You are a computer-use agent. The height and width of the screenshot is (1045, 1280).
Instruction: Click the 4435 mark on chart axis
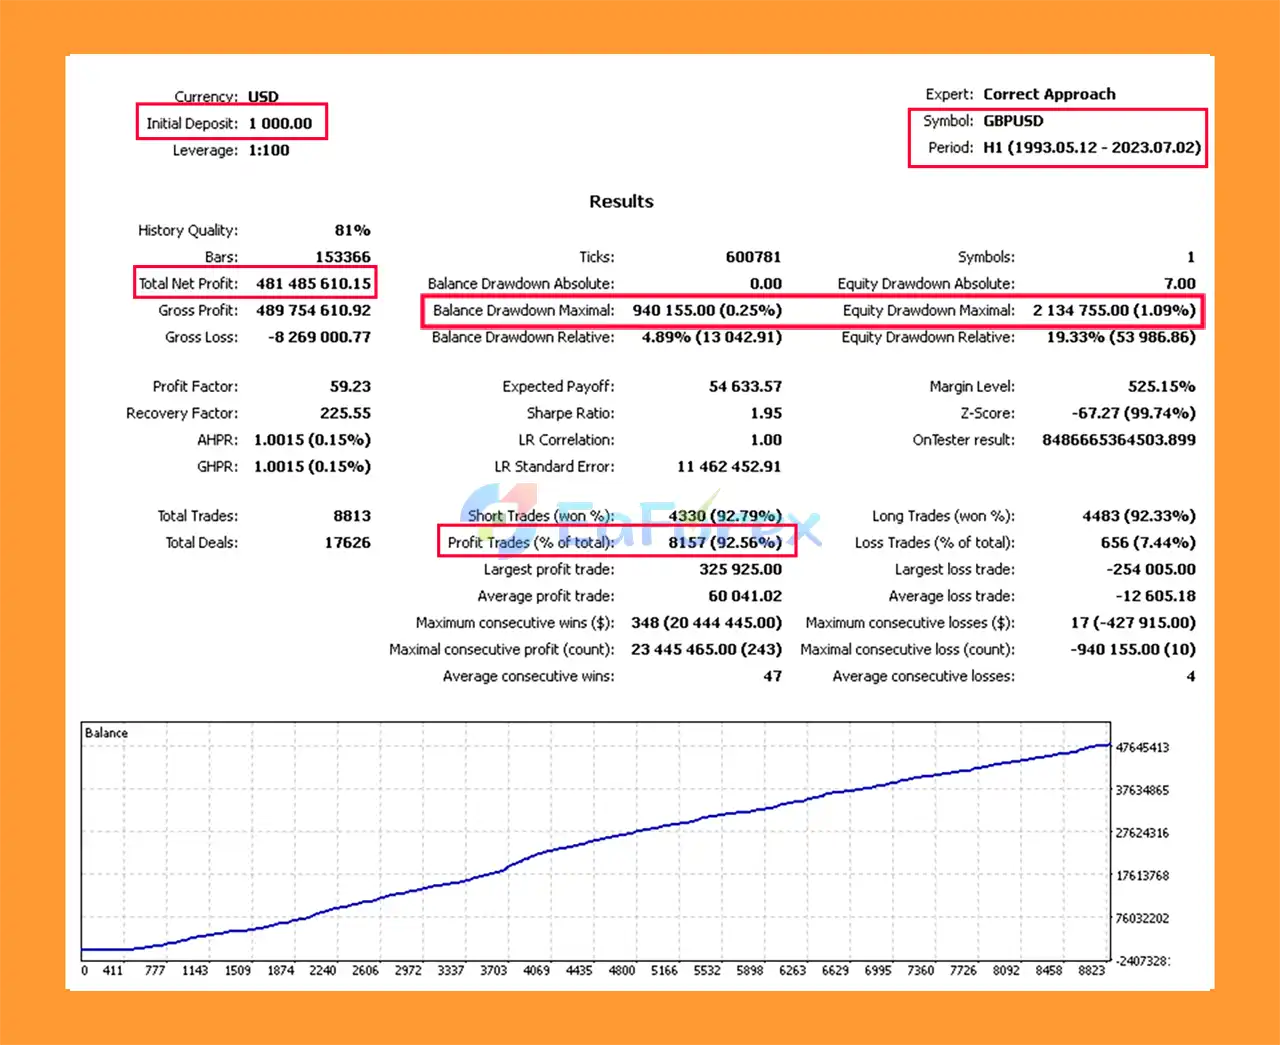[579, 970]
